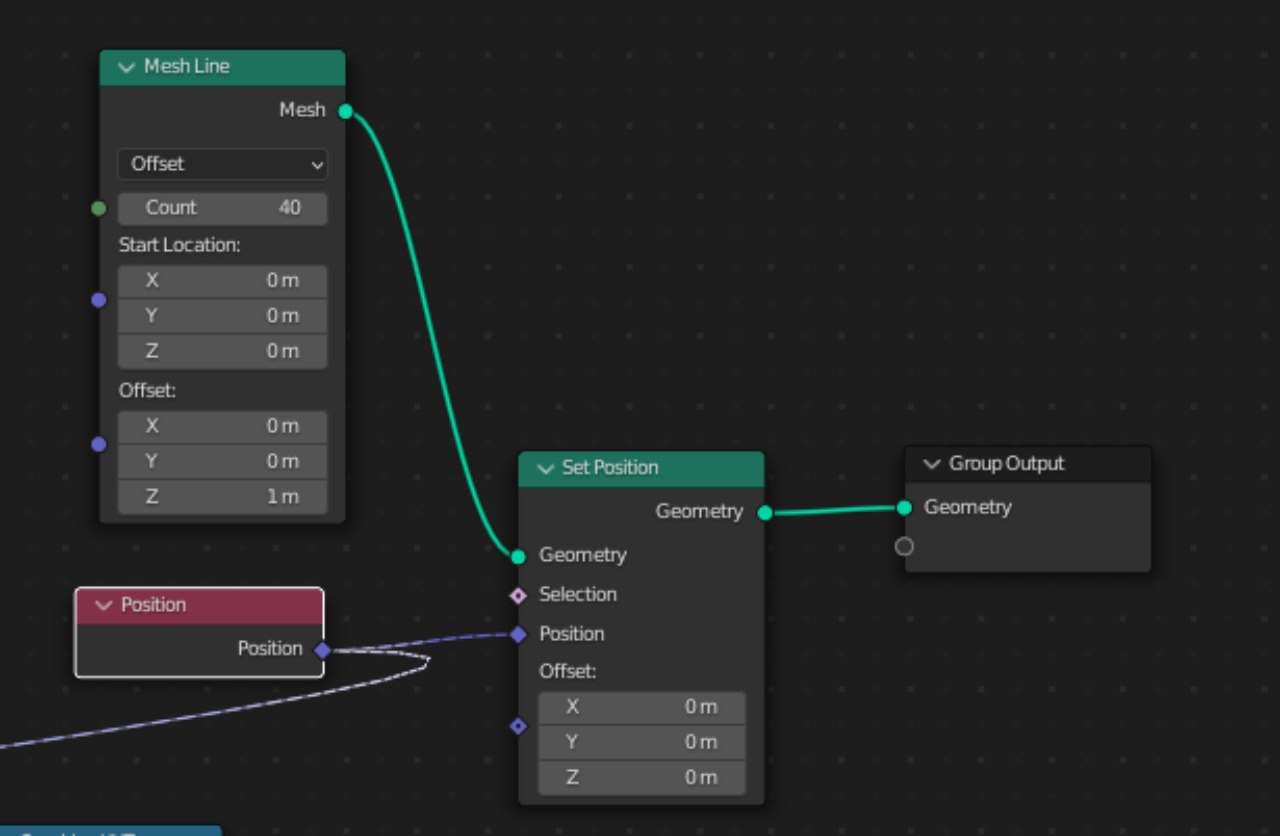Click the Count field showing 40

tap(223, 208)
